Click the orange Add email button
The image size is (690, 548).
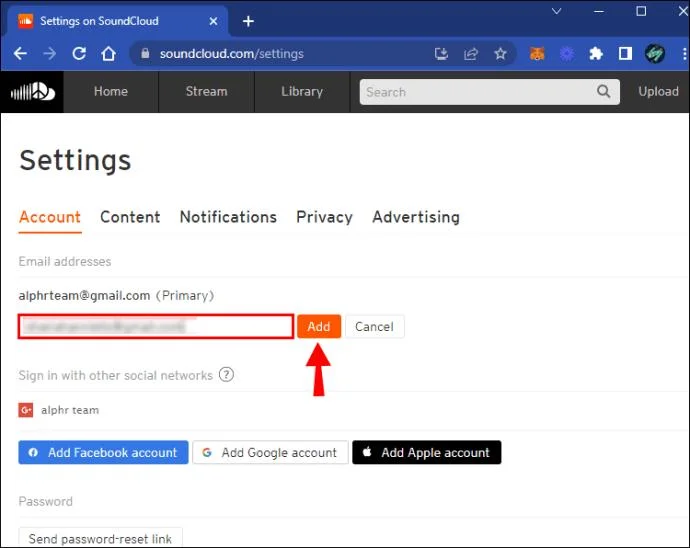tap(319, 327)
